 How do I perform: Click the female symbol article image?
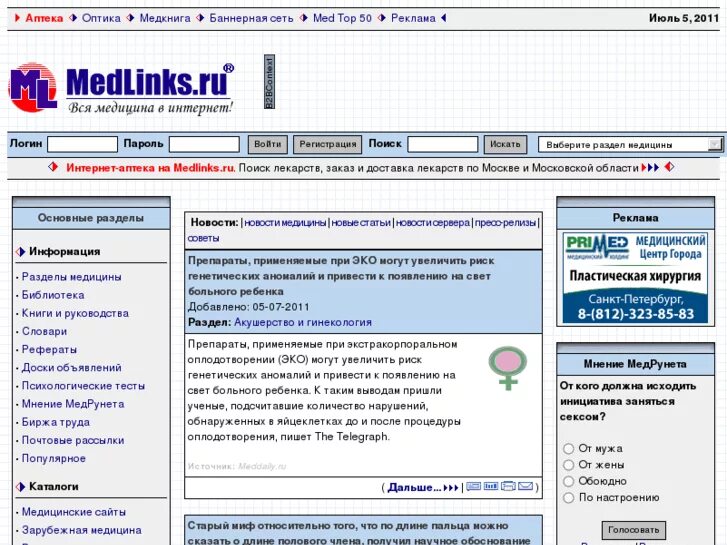point(508,368)
